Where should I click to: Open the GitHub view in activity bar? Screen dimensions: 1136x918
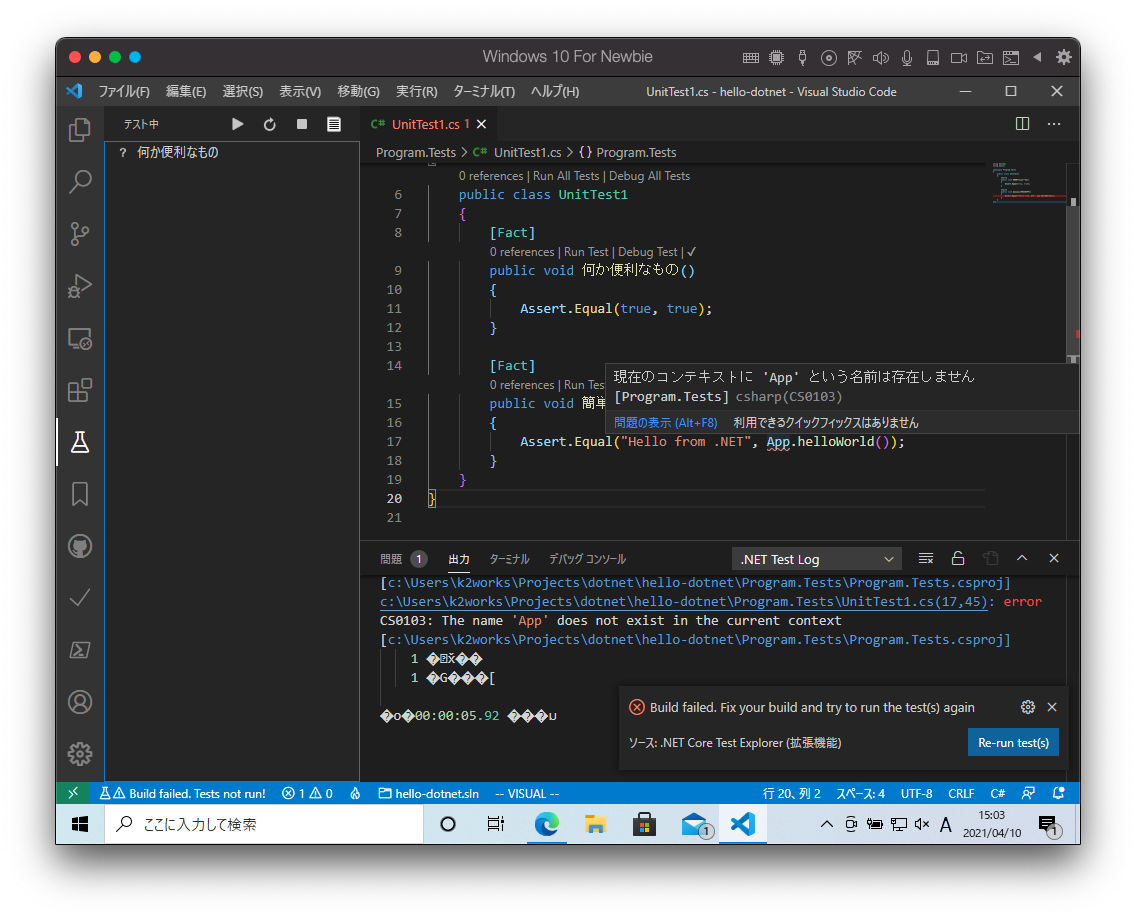80,546
